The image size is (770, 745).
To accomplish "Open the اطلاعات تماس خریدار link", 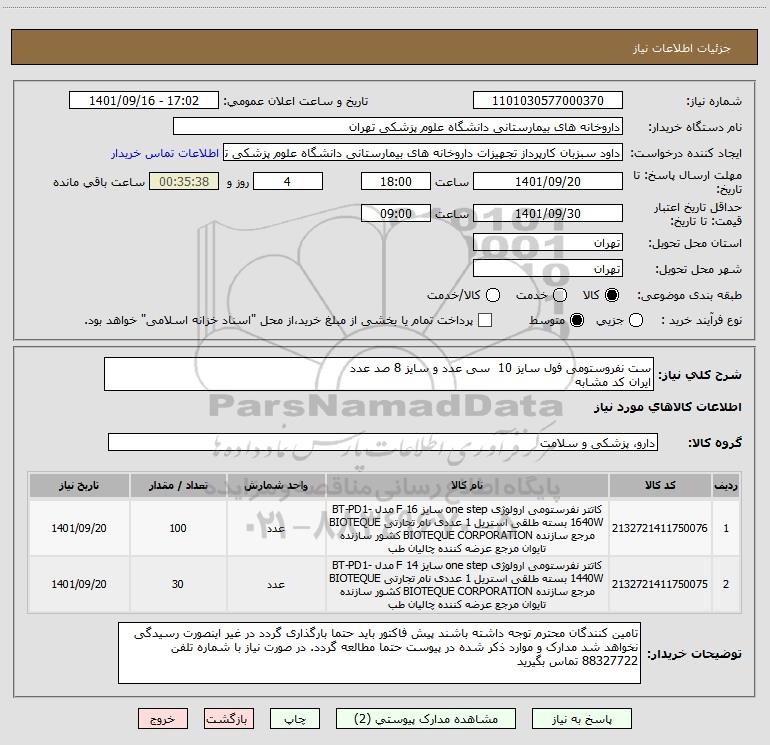I will click(165, 153).
